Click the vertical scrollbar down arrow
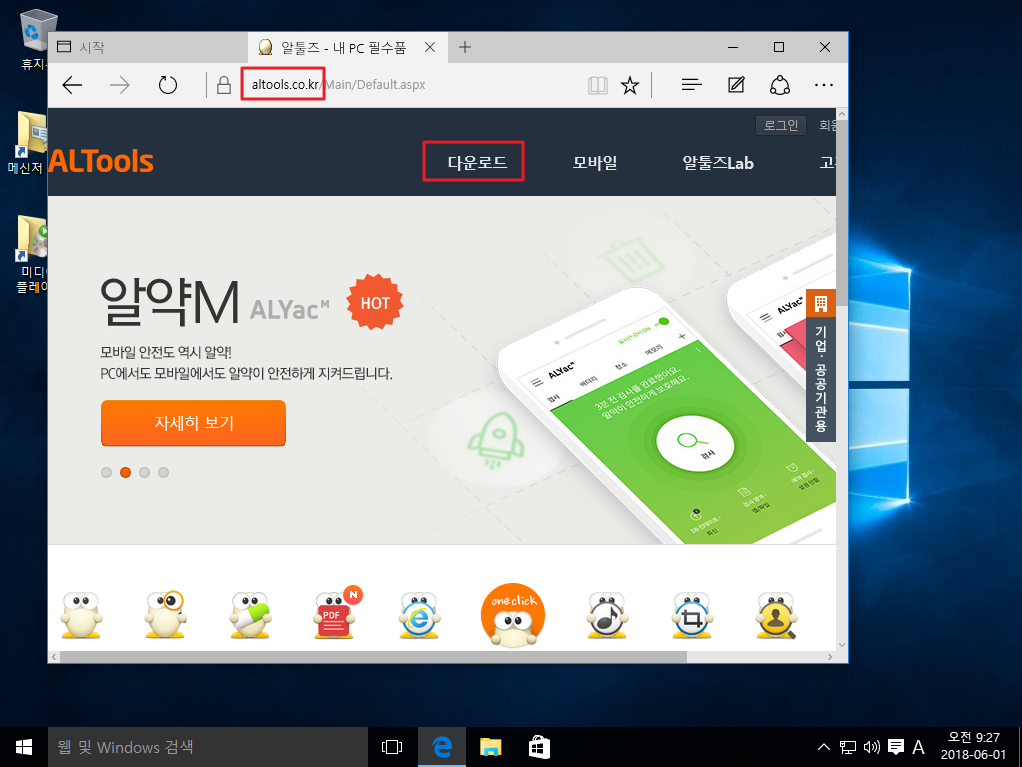 point(841,645)
